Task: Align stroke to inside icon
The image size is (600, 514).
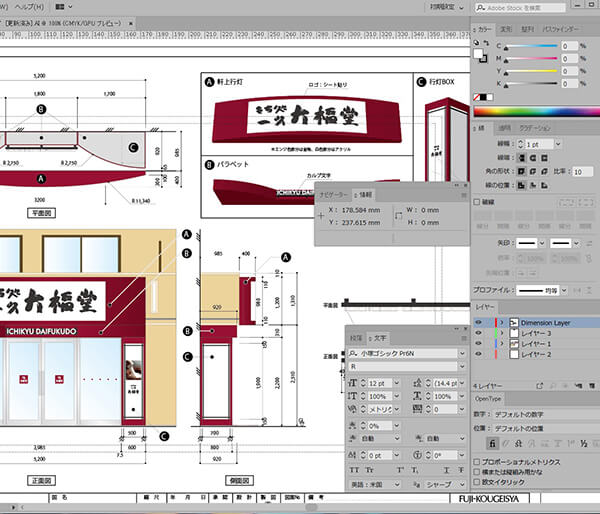Action: pos(533,185)
